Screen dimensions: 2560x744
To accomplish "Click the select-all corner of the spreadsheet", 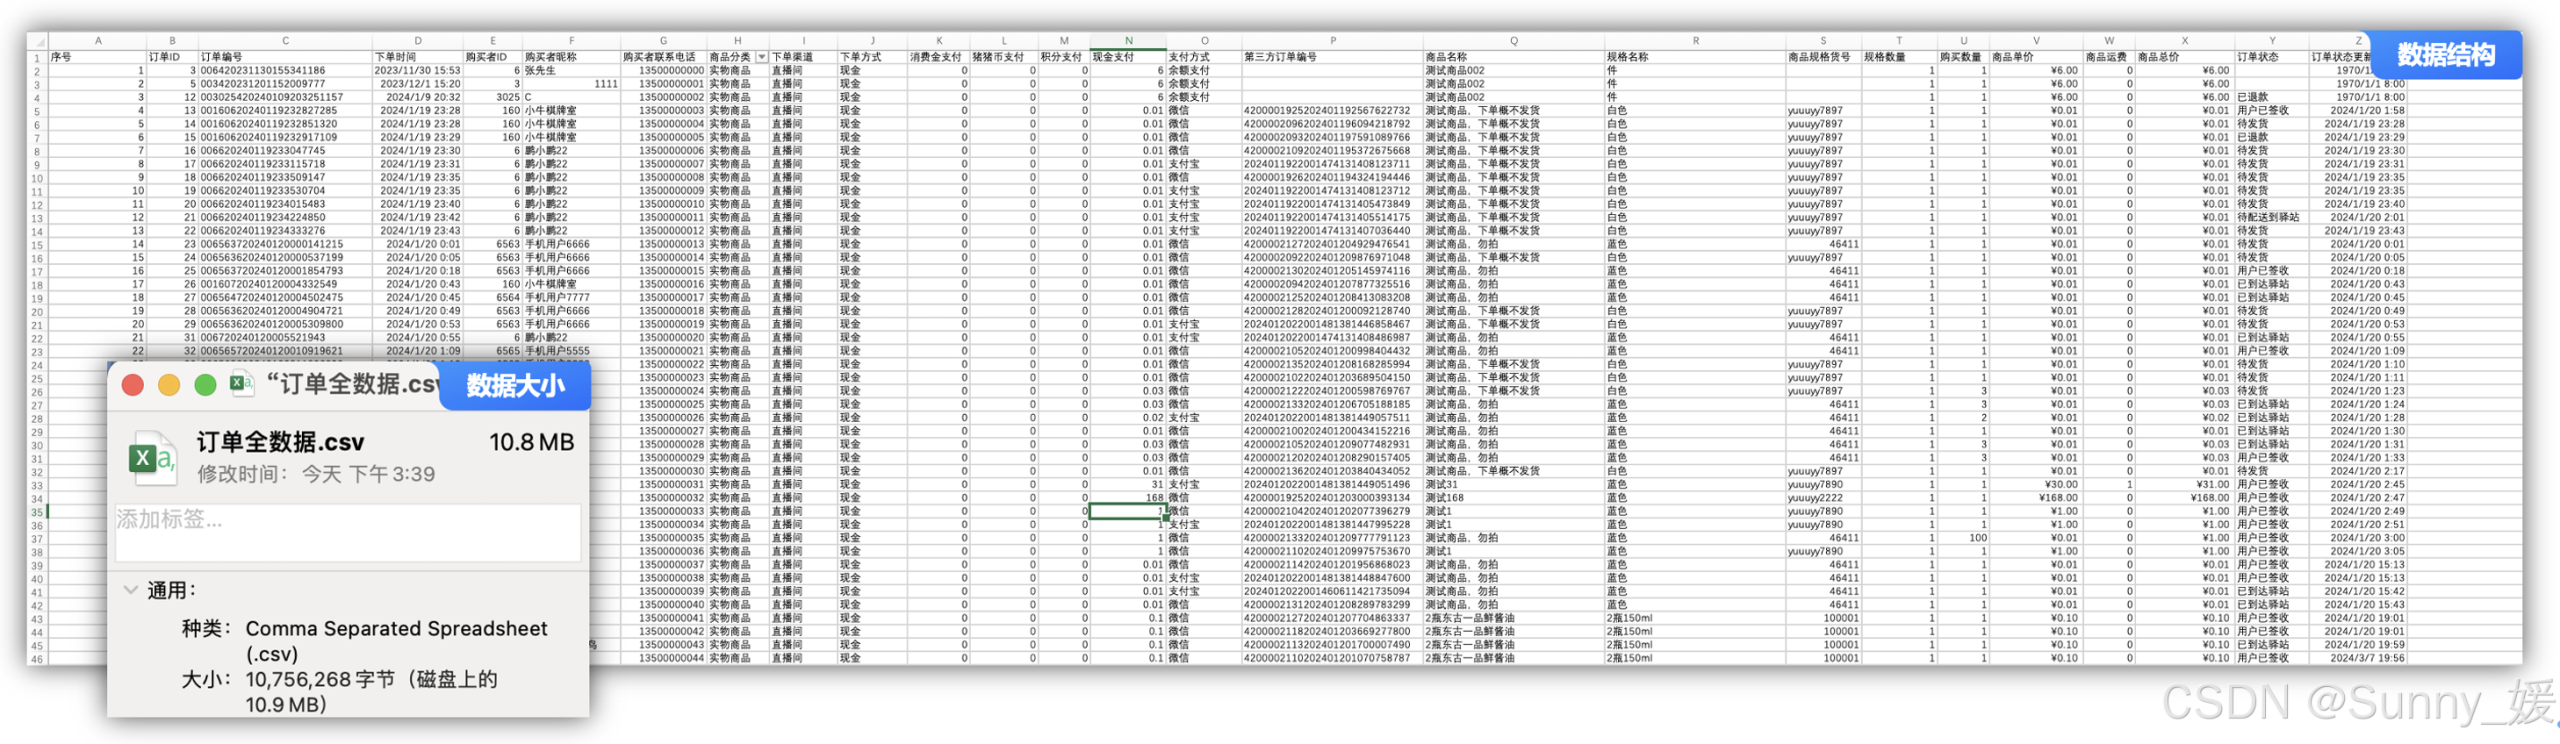I will (38, 42).
